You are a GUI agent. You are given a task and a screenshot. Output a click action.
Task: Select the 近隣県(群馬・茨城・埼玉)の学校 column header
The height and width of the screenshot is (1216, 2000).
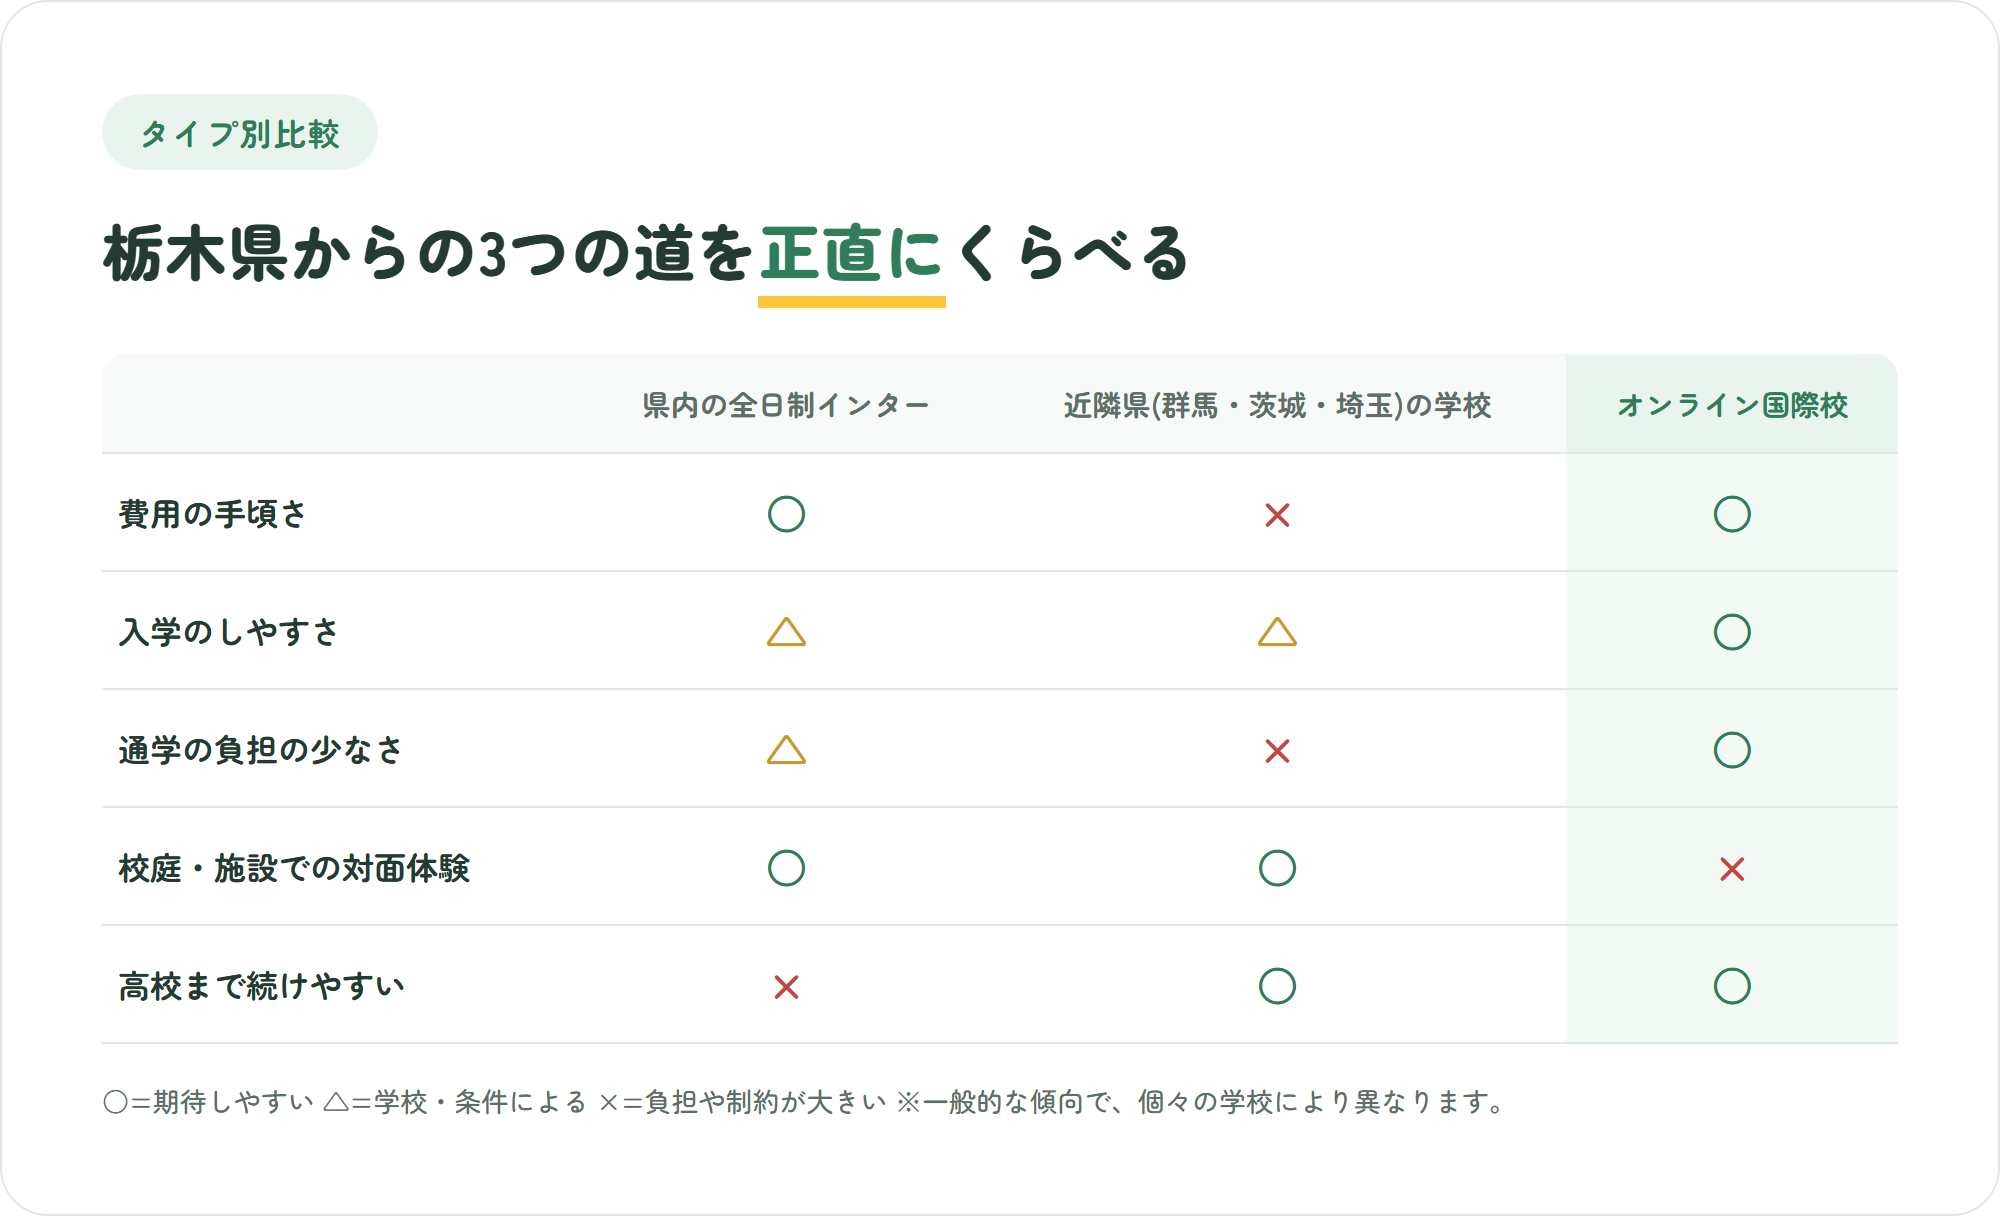click(x=1277, y=405)
